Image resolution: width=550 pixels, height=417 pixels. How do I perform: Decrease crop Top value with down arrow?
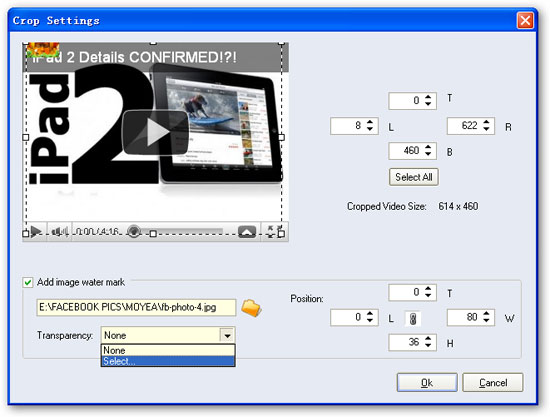click(428, 104)
